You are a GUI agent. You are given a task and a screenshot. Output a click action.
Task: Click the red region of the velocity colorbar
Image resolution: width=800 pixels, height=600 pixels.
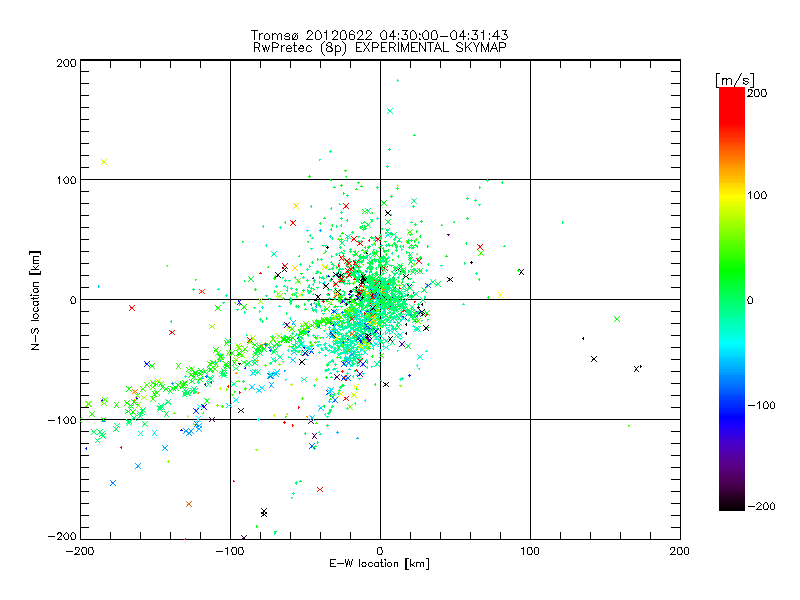click(732, 107)
